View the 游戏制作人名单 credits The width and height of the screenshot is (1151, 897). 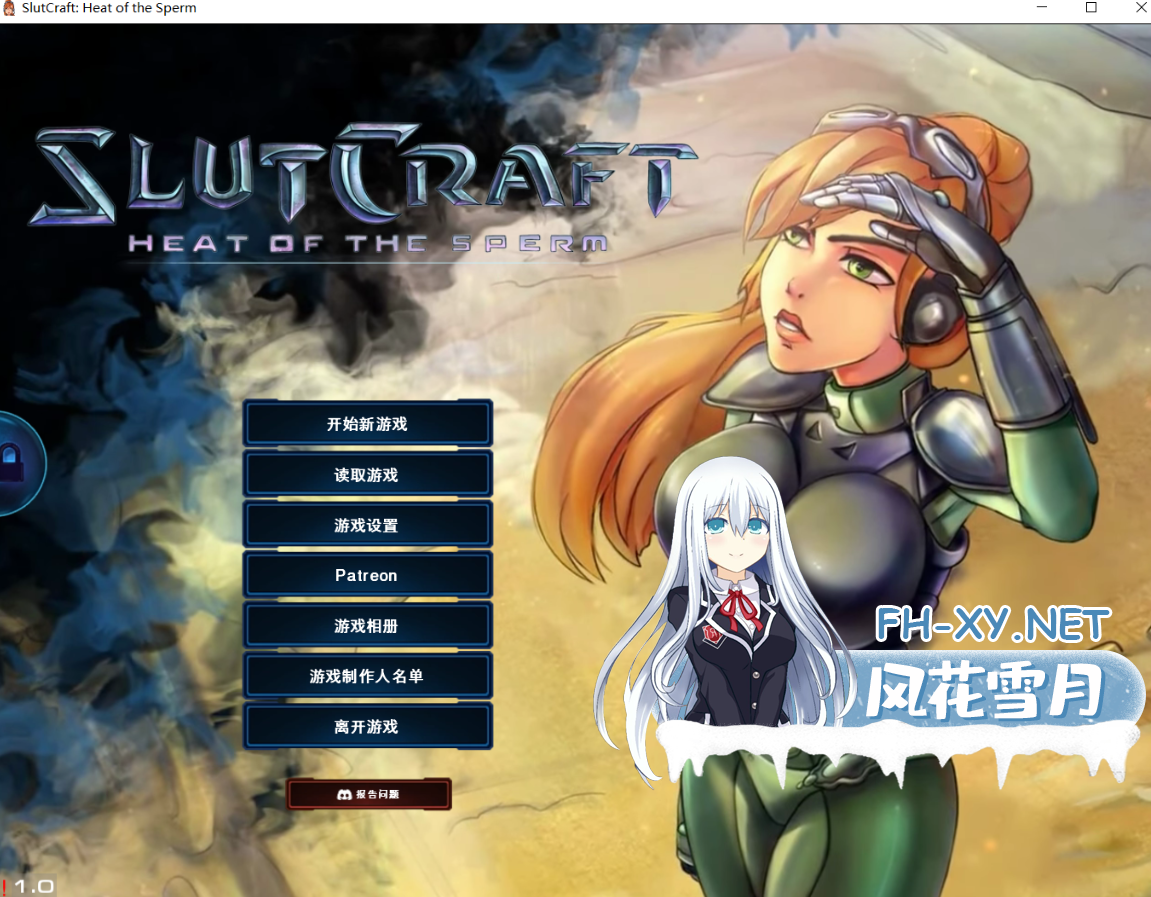(x=367, y=676)
